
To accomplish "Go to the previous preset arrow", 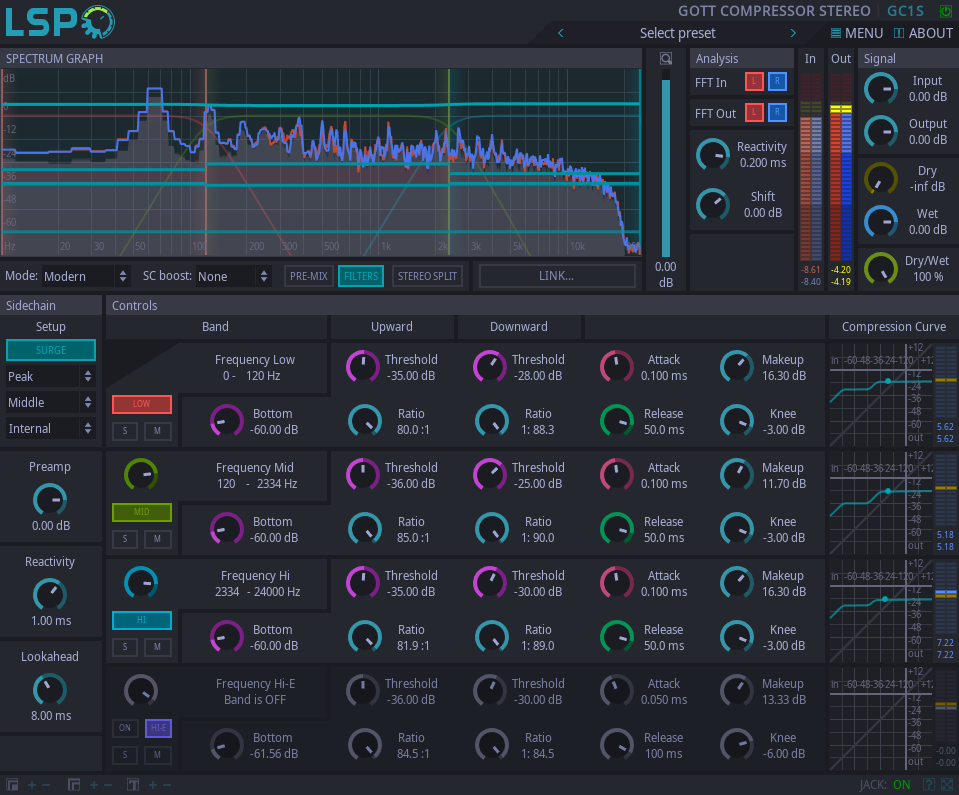I will pyautogui.click(x=560, y=33).
